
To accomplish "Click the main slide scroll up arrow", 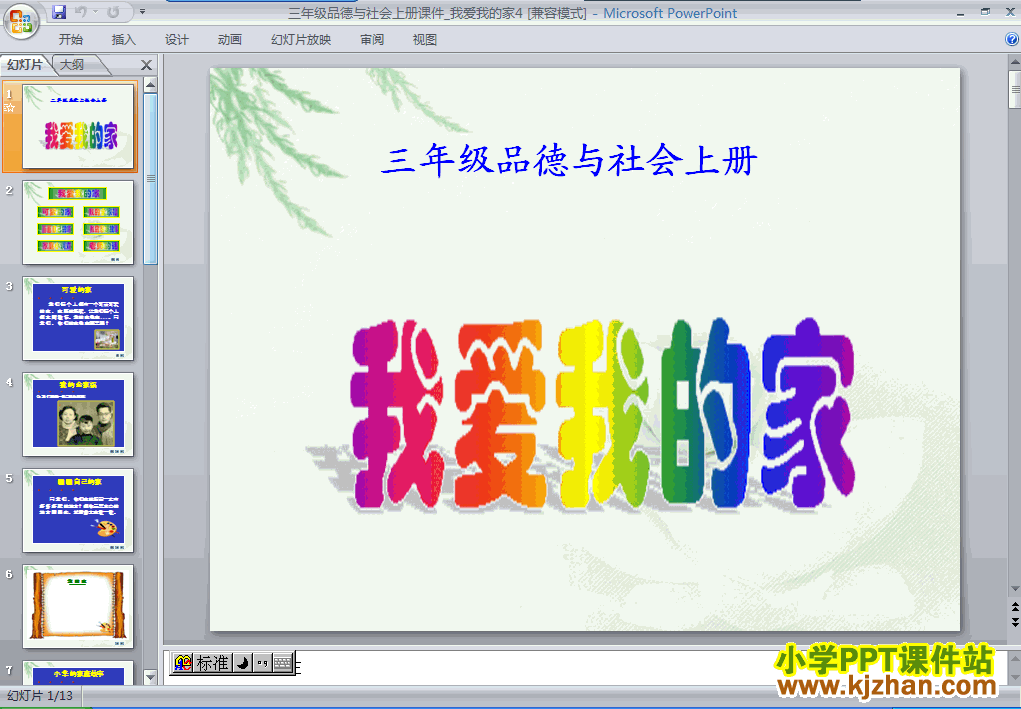I will pos(1014,63).
